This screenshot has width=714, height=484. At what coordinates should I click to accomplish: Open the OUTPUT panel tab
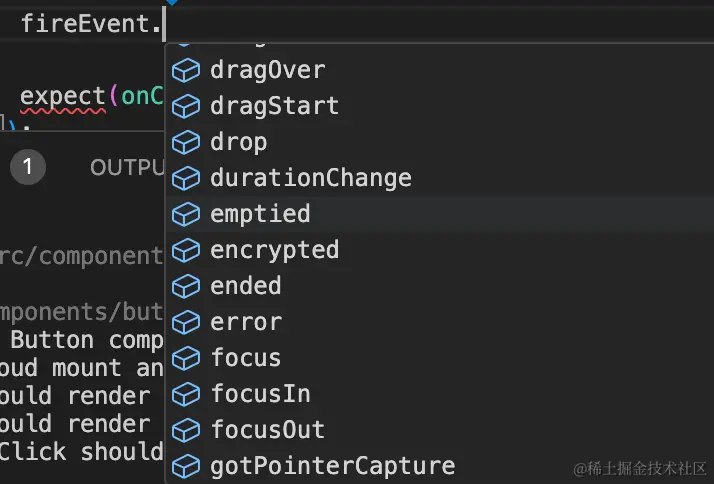pyautogui.click(x=127, y=168)
